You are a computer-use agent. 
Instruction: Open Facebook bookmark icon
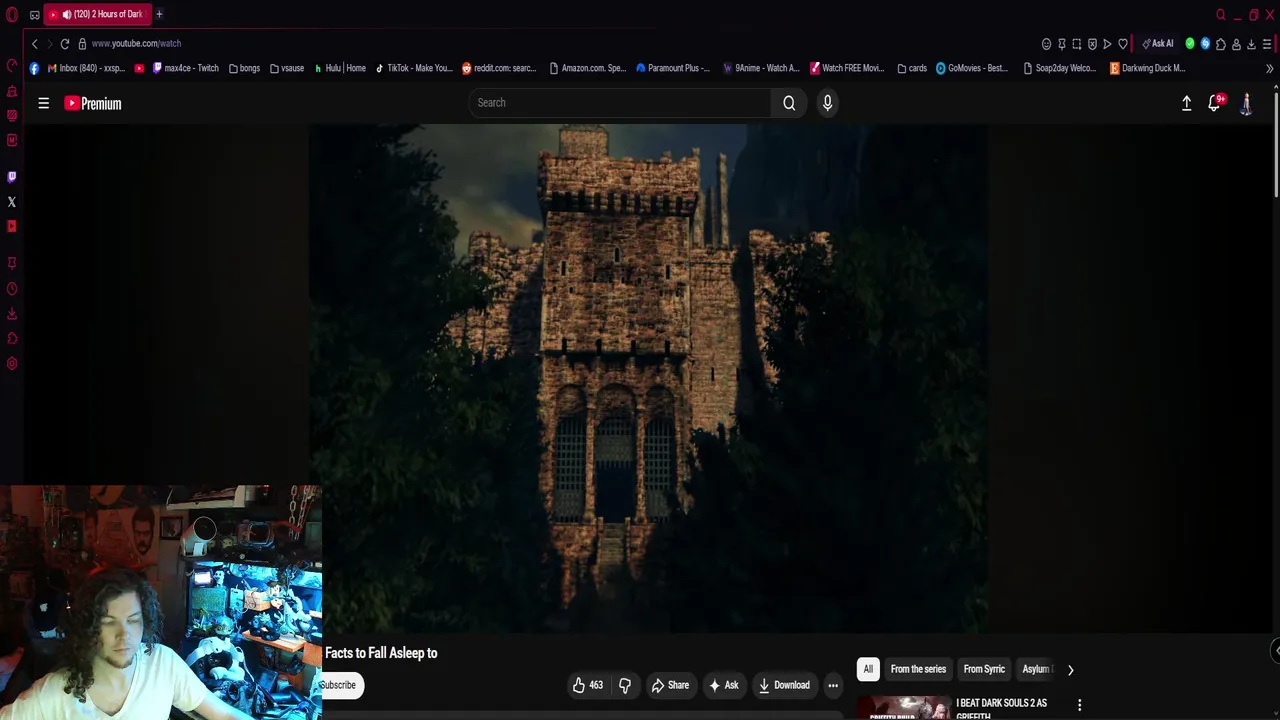tap(34, 68)
